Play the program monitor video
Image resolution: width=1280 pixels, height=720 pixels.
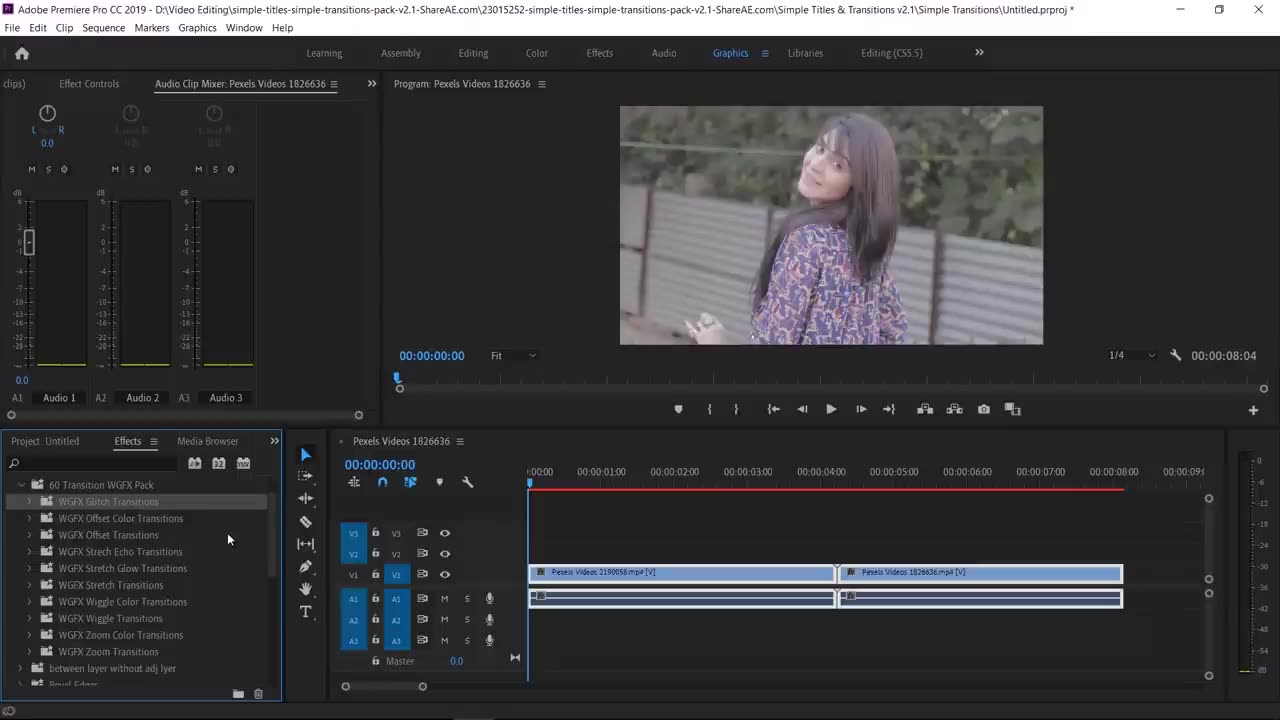(831, 409)
